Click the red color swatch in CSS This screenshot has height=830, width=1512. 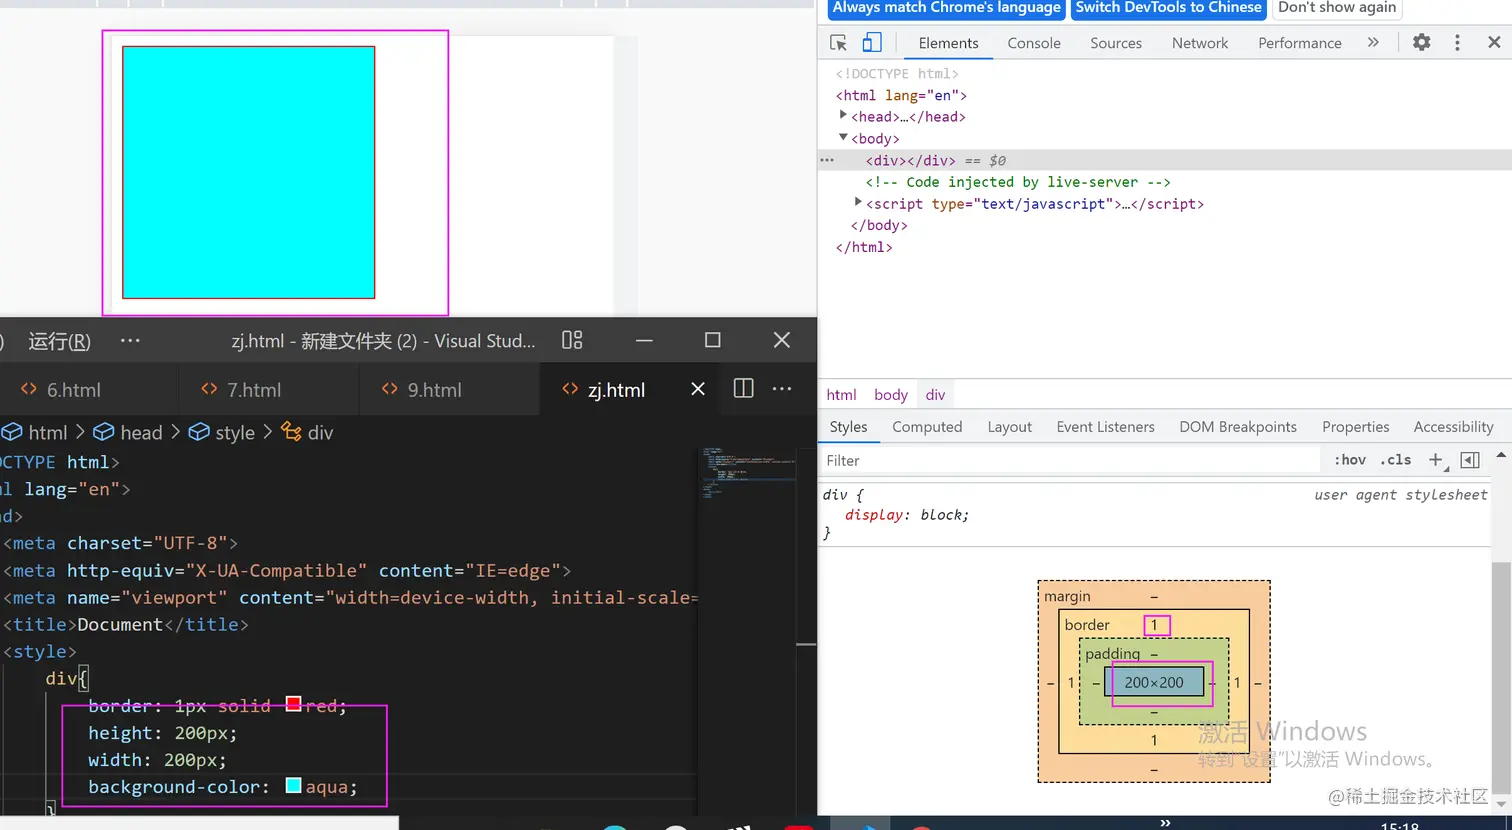click(x=293, y=704)
